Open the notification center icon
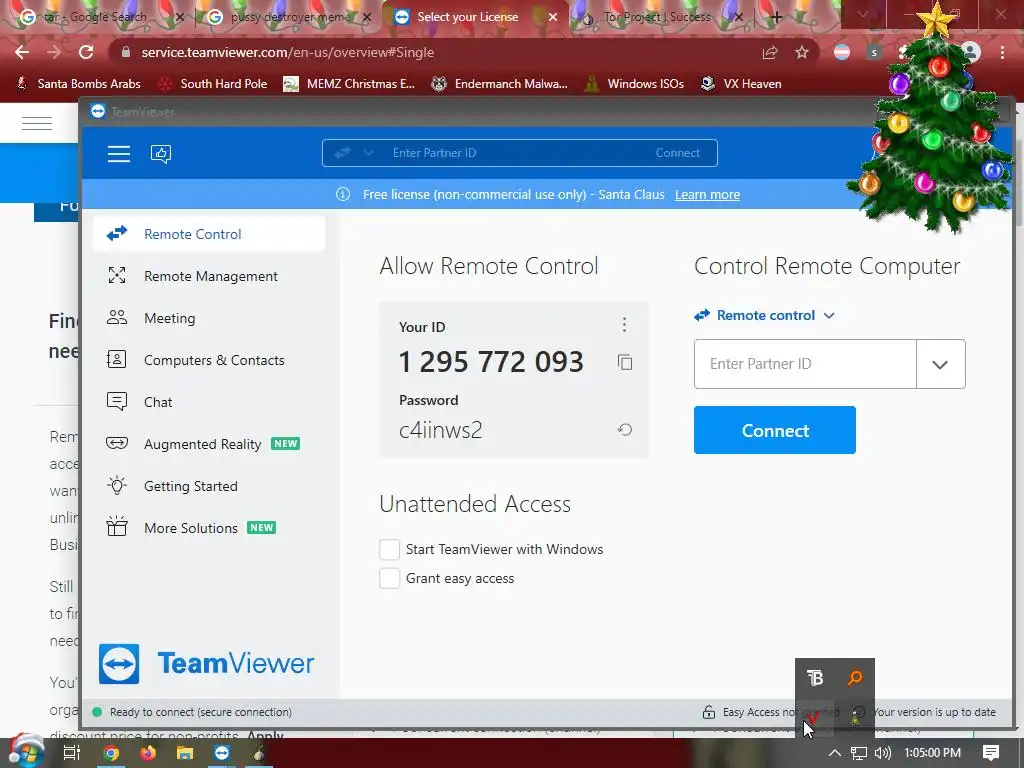 (x=991, y=753)
